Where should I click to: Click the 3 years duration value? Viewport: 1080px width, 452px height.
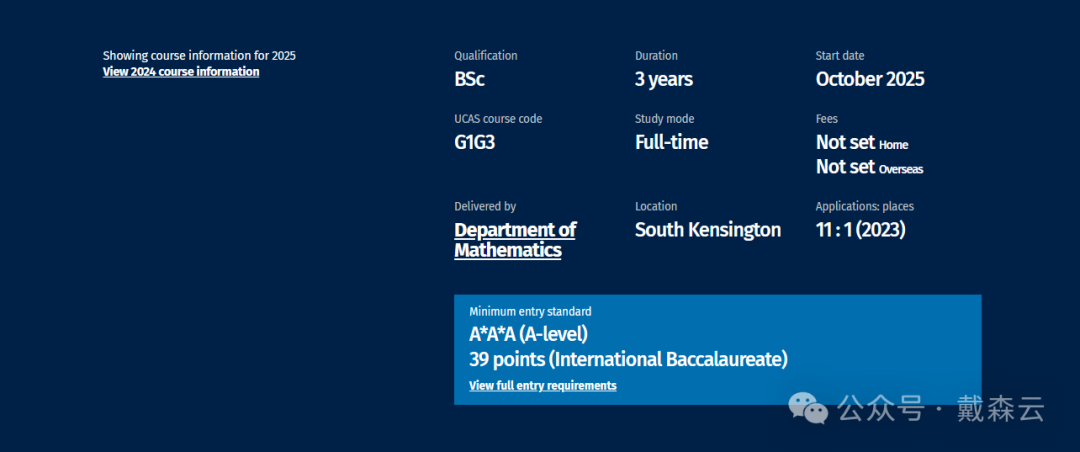tap(664, 80)
